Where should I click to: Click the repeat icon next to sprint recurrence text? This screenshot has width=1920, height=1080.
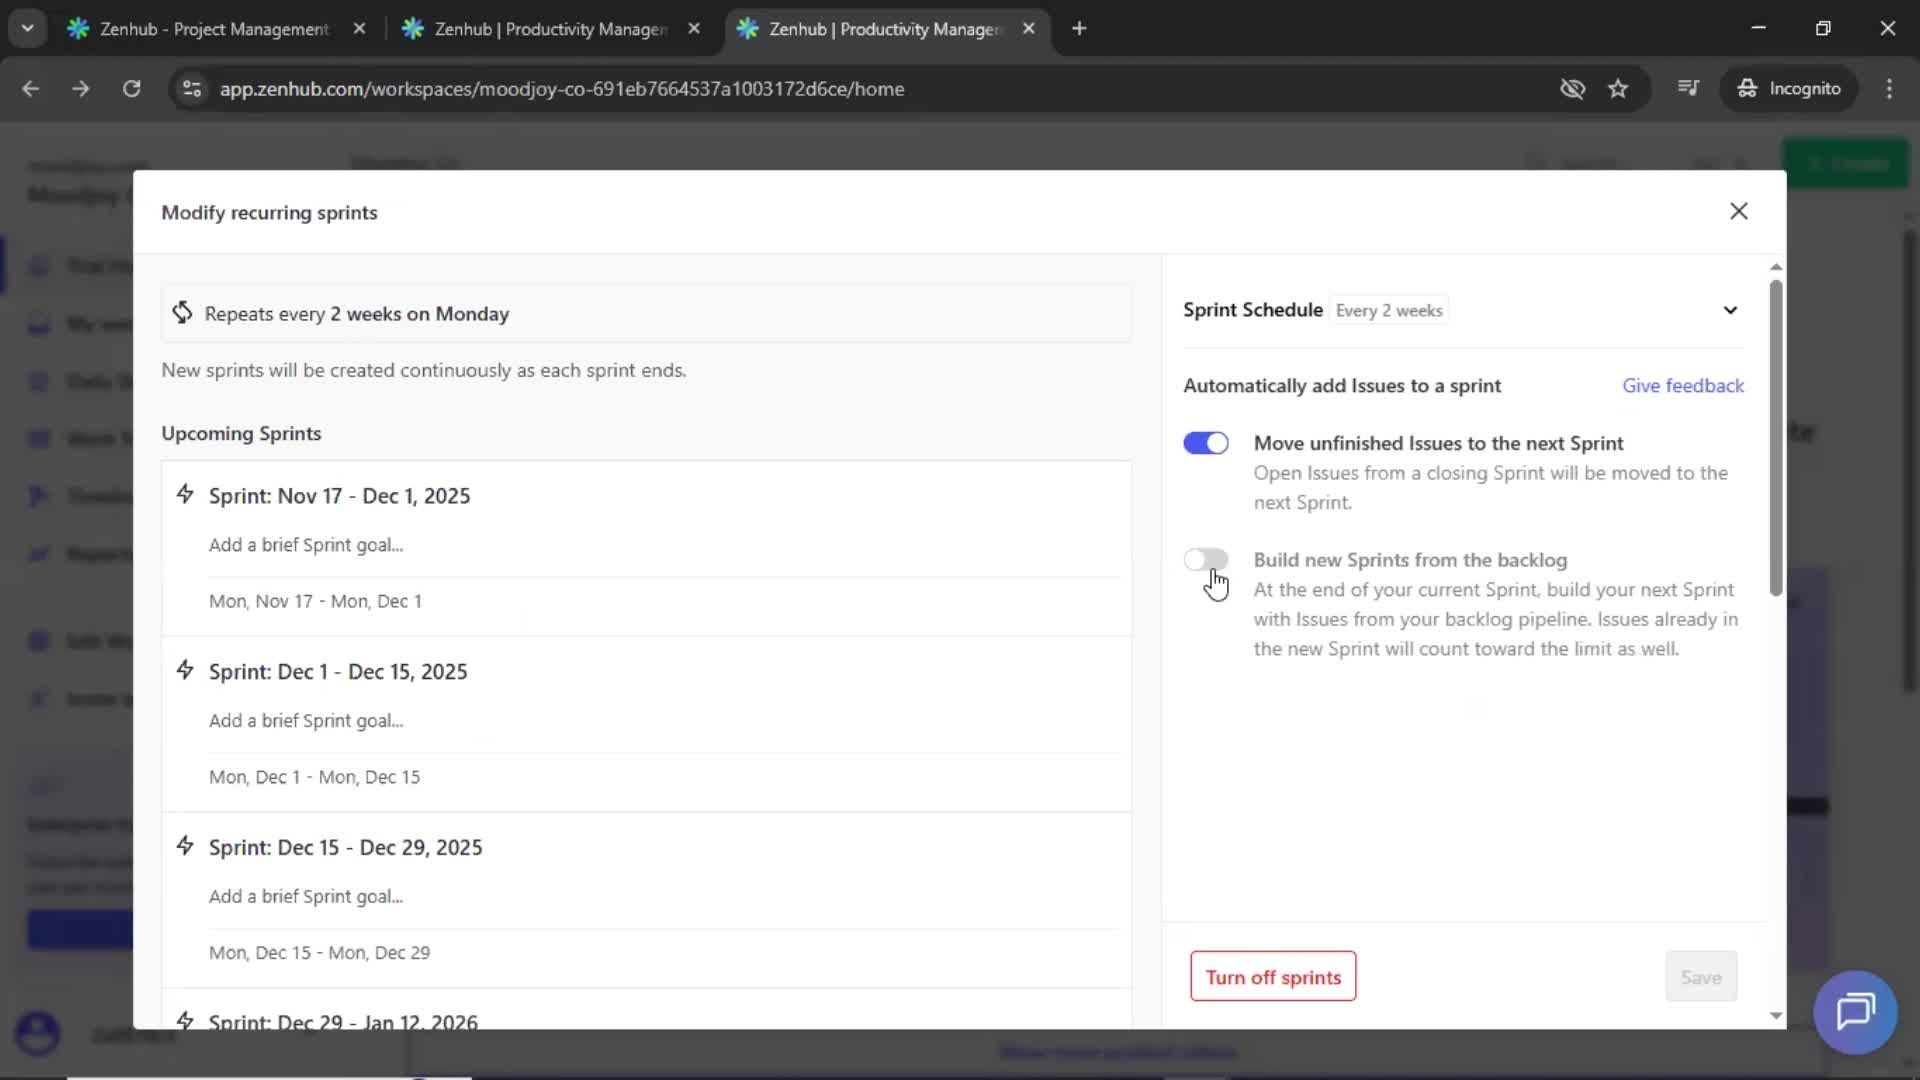pyautogui.click(x=182, y=313)
